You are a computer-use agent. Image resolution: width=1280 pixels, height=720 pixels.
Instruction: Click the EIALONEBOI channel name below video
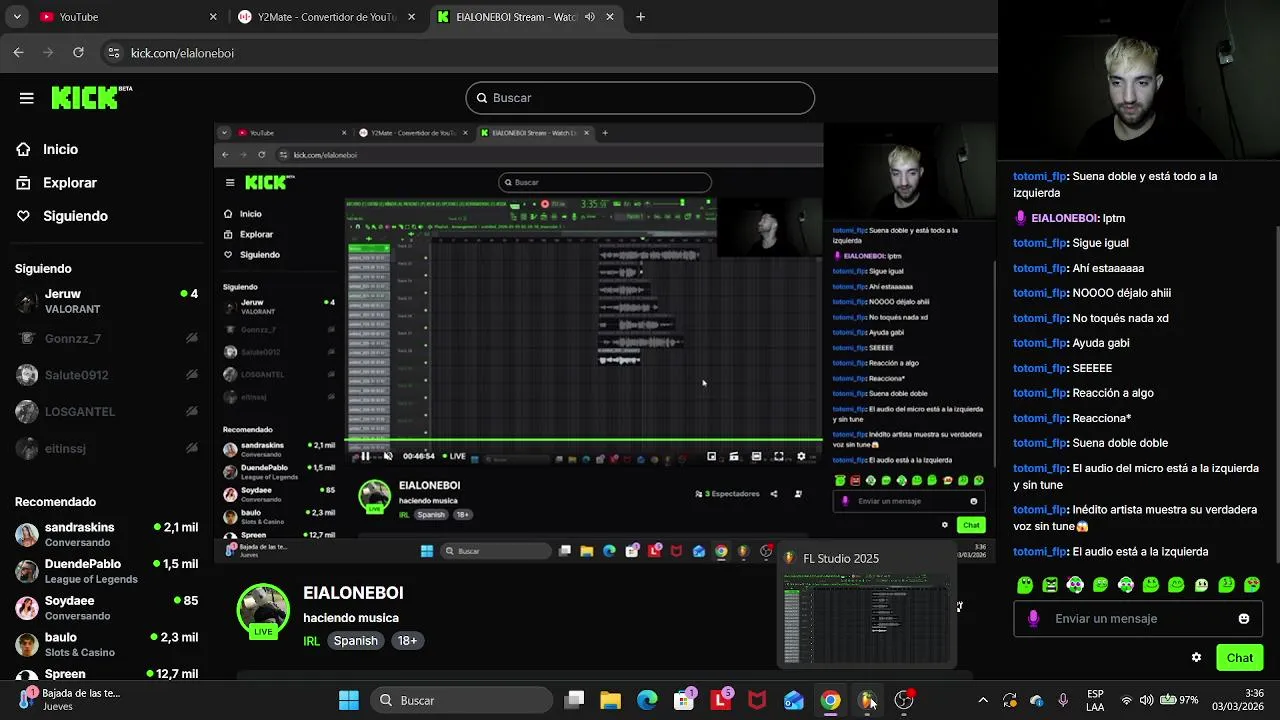pyautogui.click(x=353, y=593)
